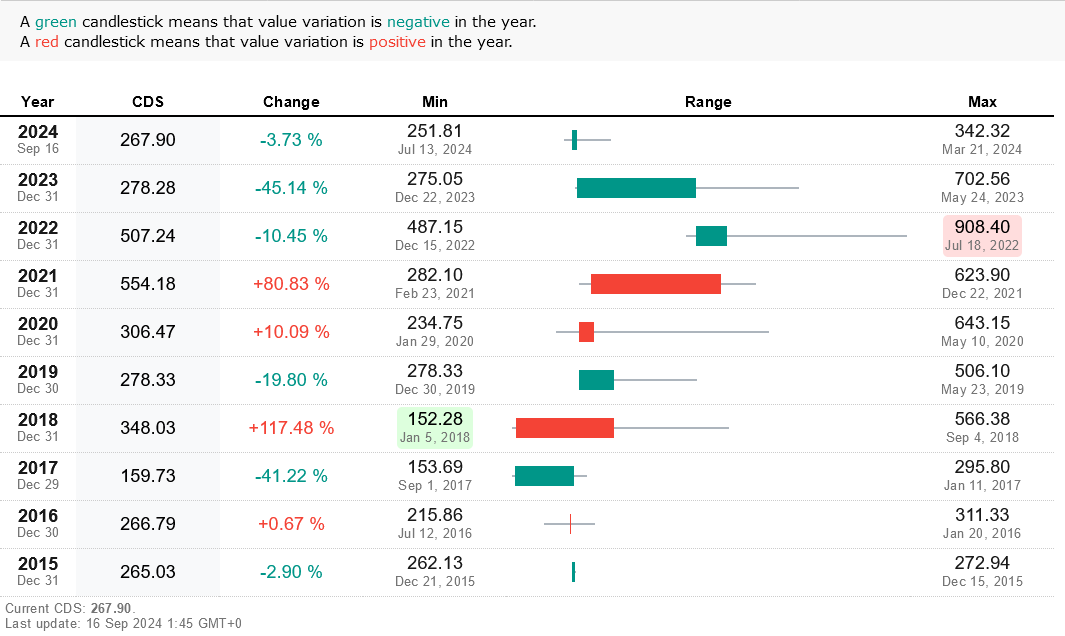
Task: Click the +10.09 % change value
Action: point(291,332)
